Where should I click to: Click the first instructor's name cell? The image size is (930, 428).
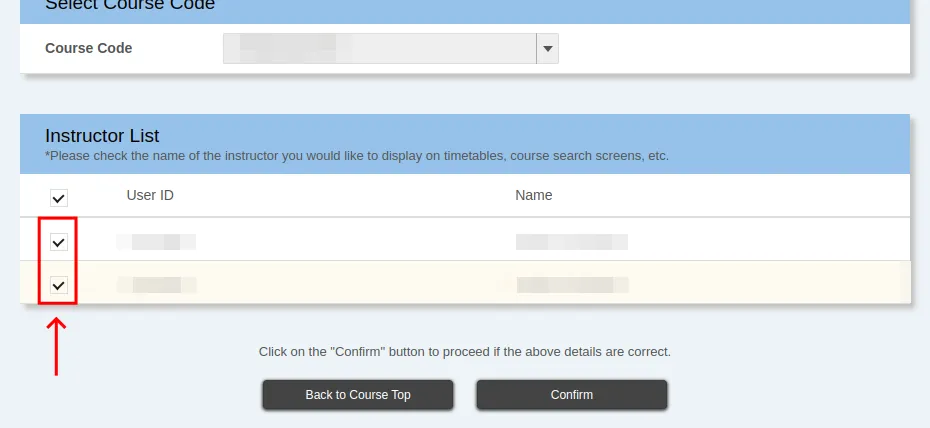571,241
